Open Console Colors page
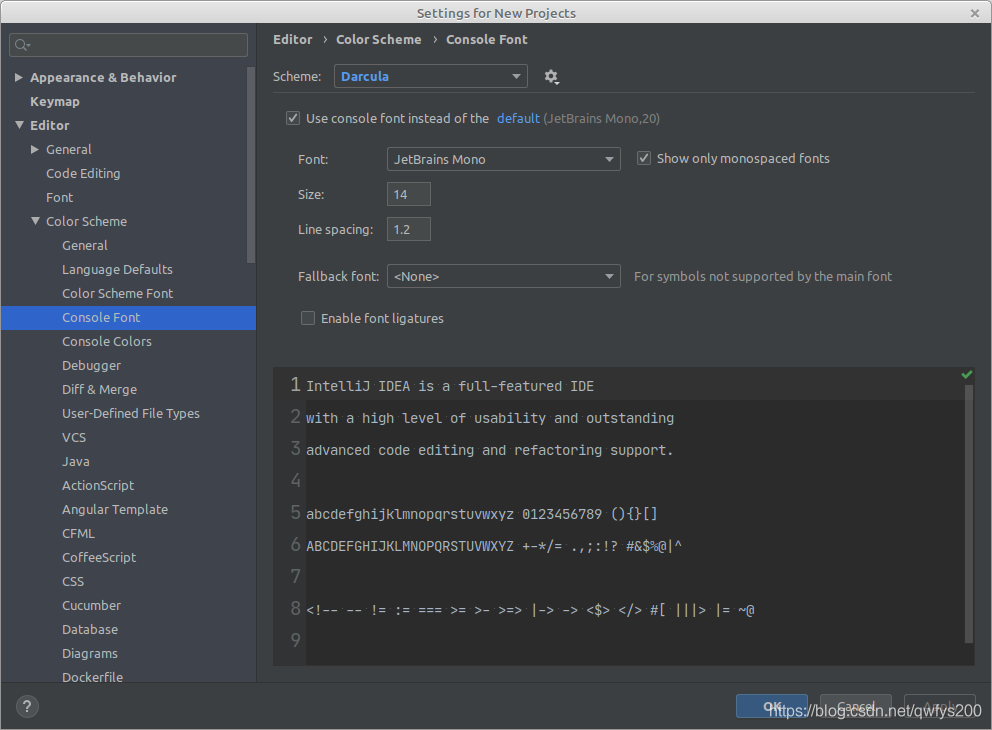Image resolution: width=992 pixels, height=730 pixels. (x=107, y=342)
